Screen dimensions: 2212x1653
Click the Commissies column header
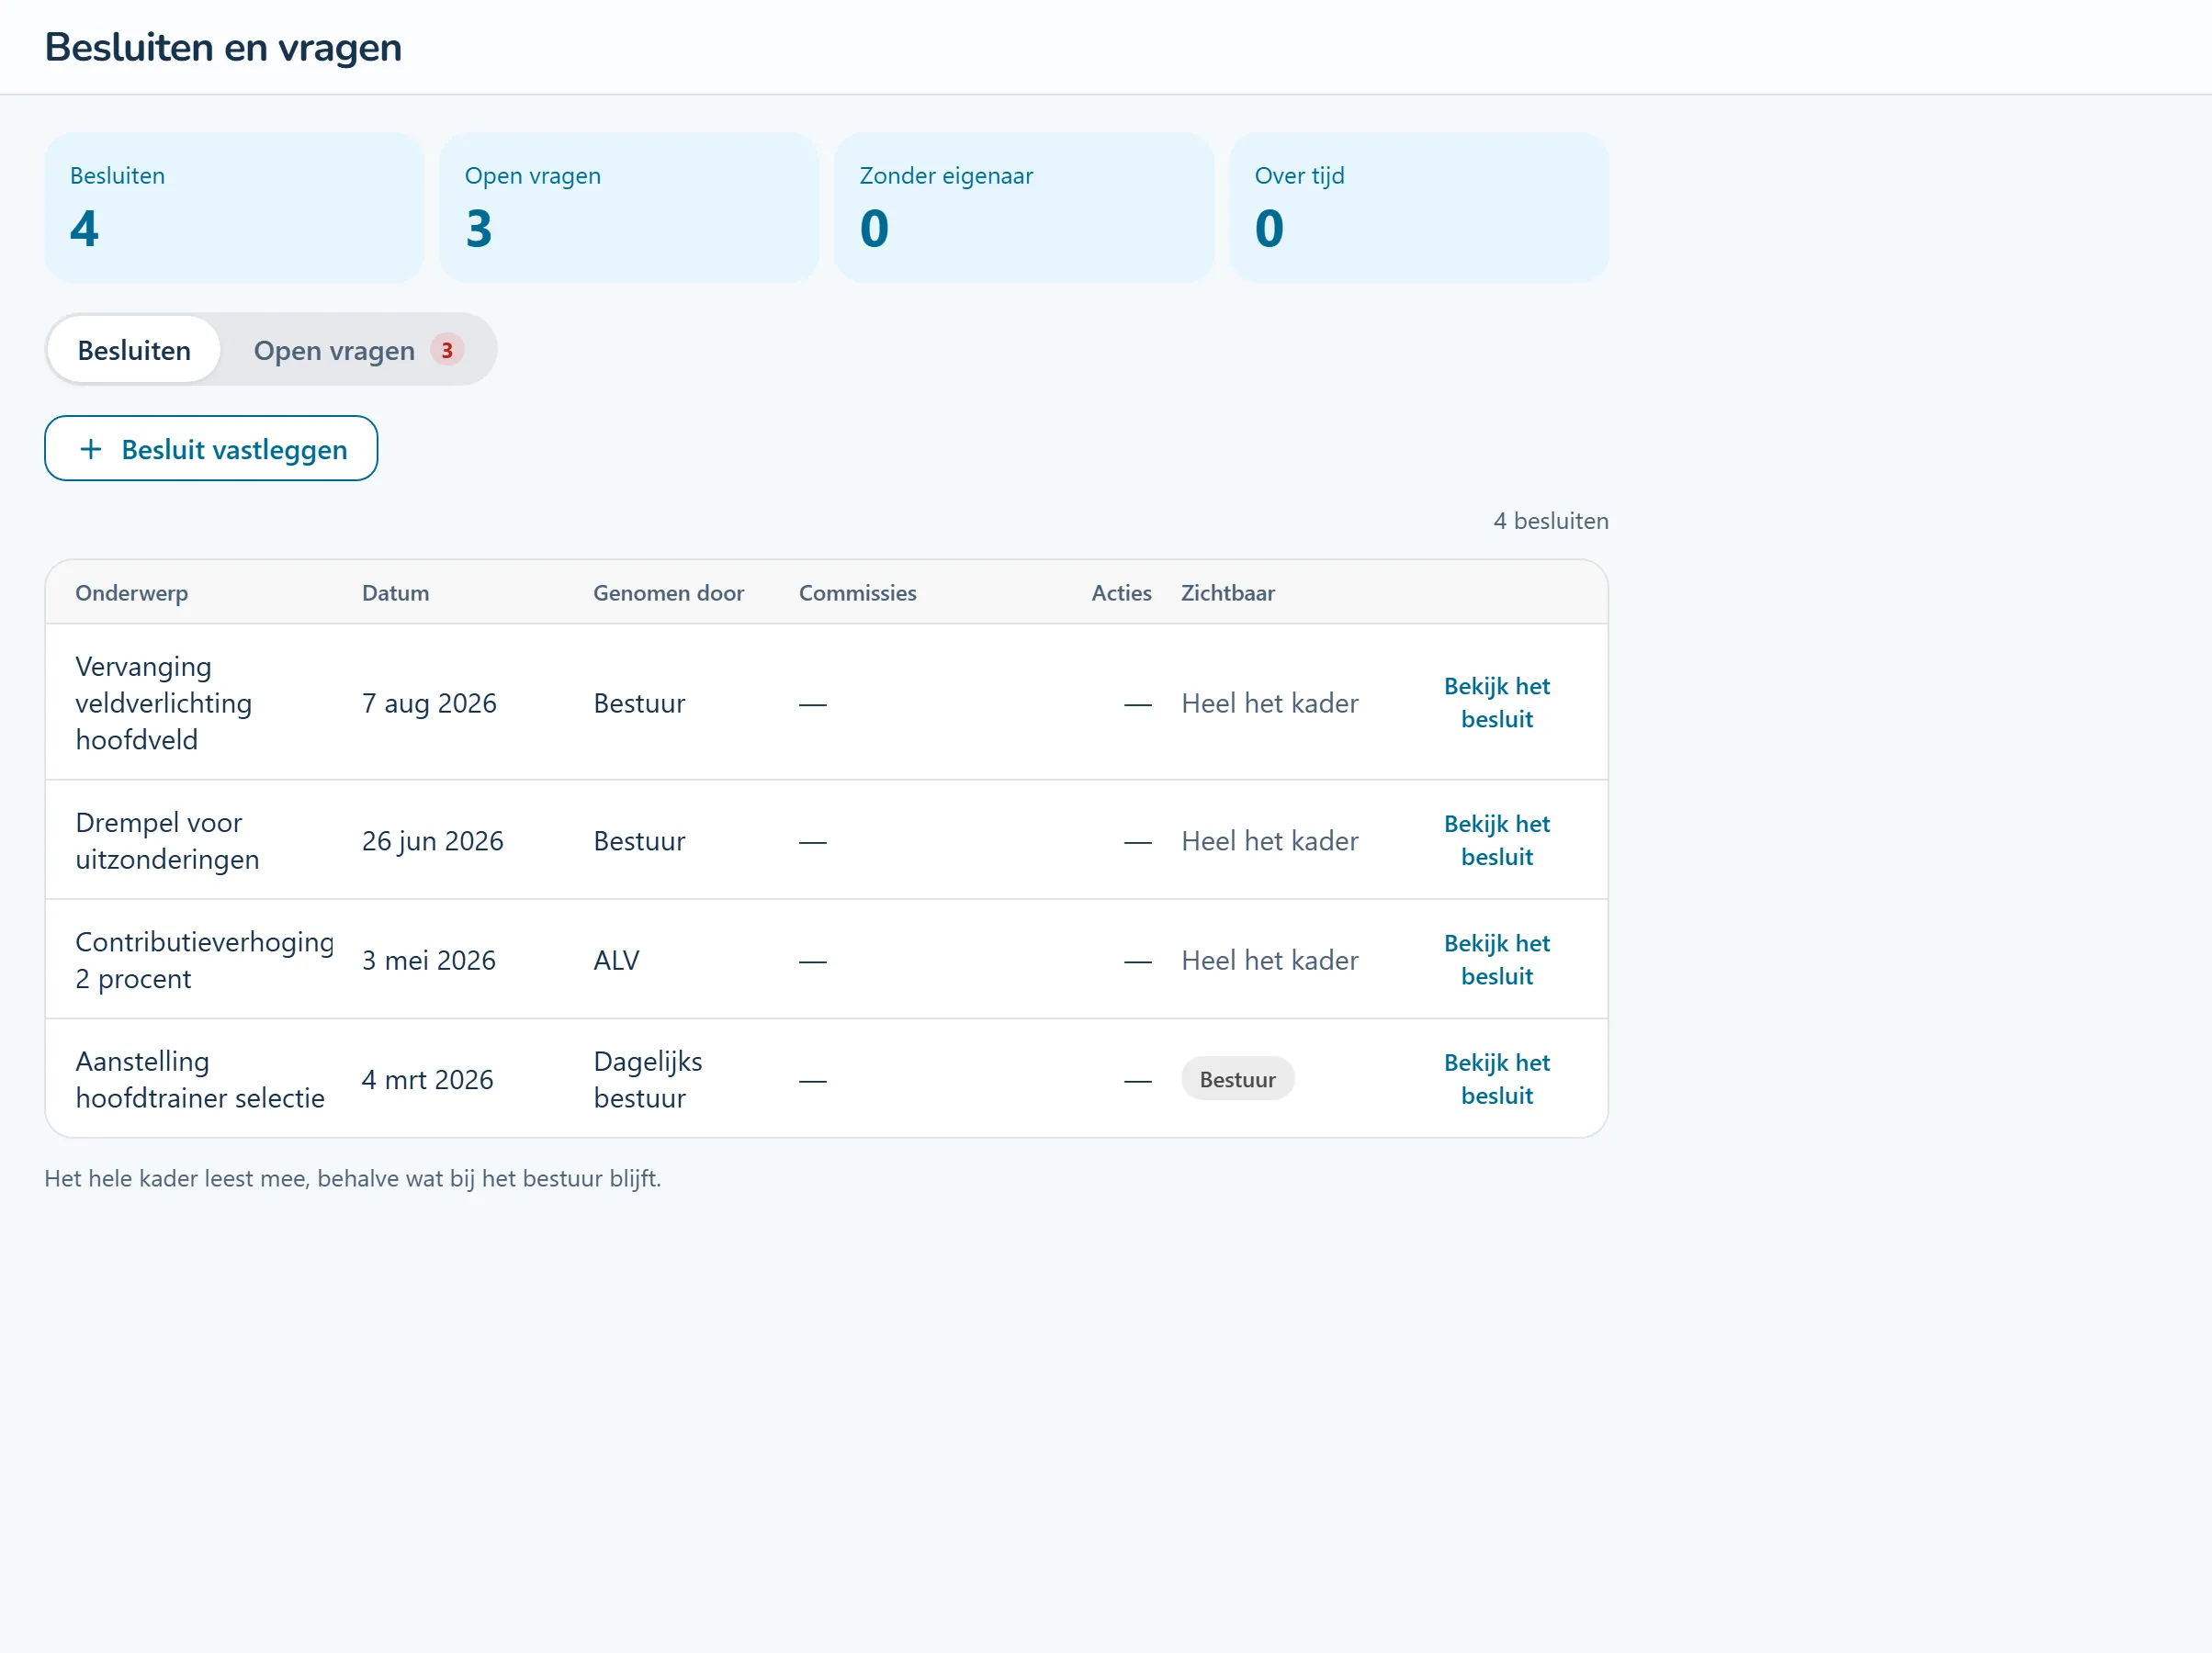click(857, 593)
